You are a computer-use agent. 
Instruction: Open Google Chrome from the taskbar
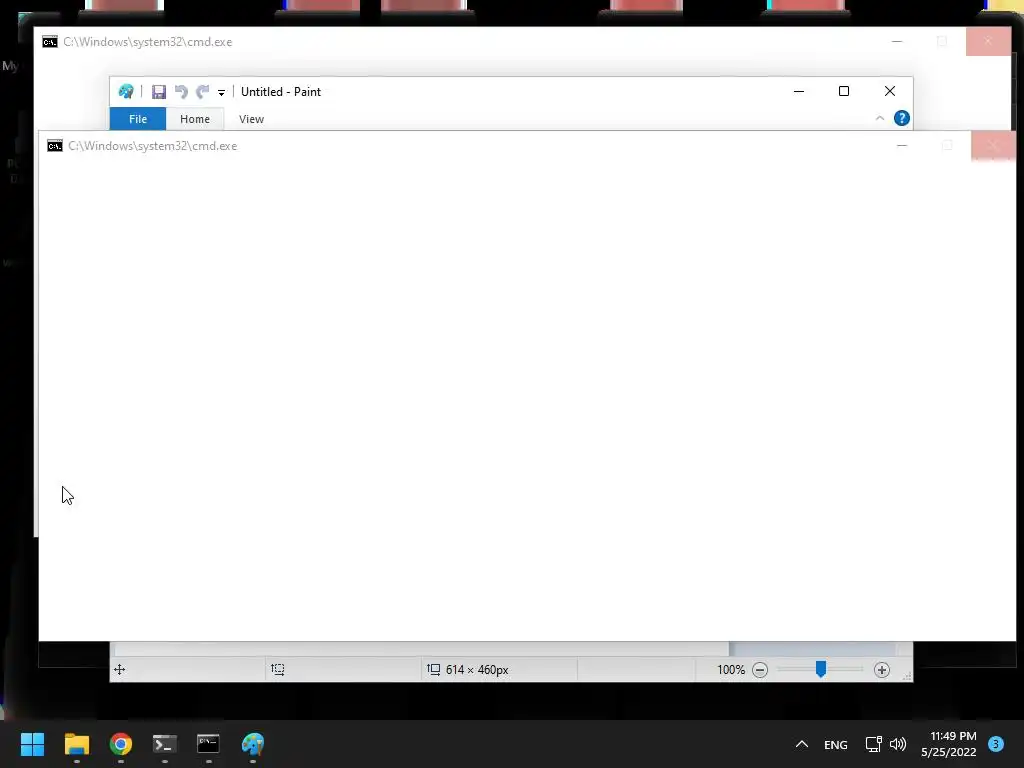121,744
